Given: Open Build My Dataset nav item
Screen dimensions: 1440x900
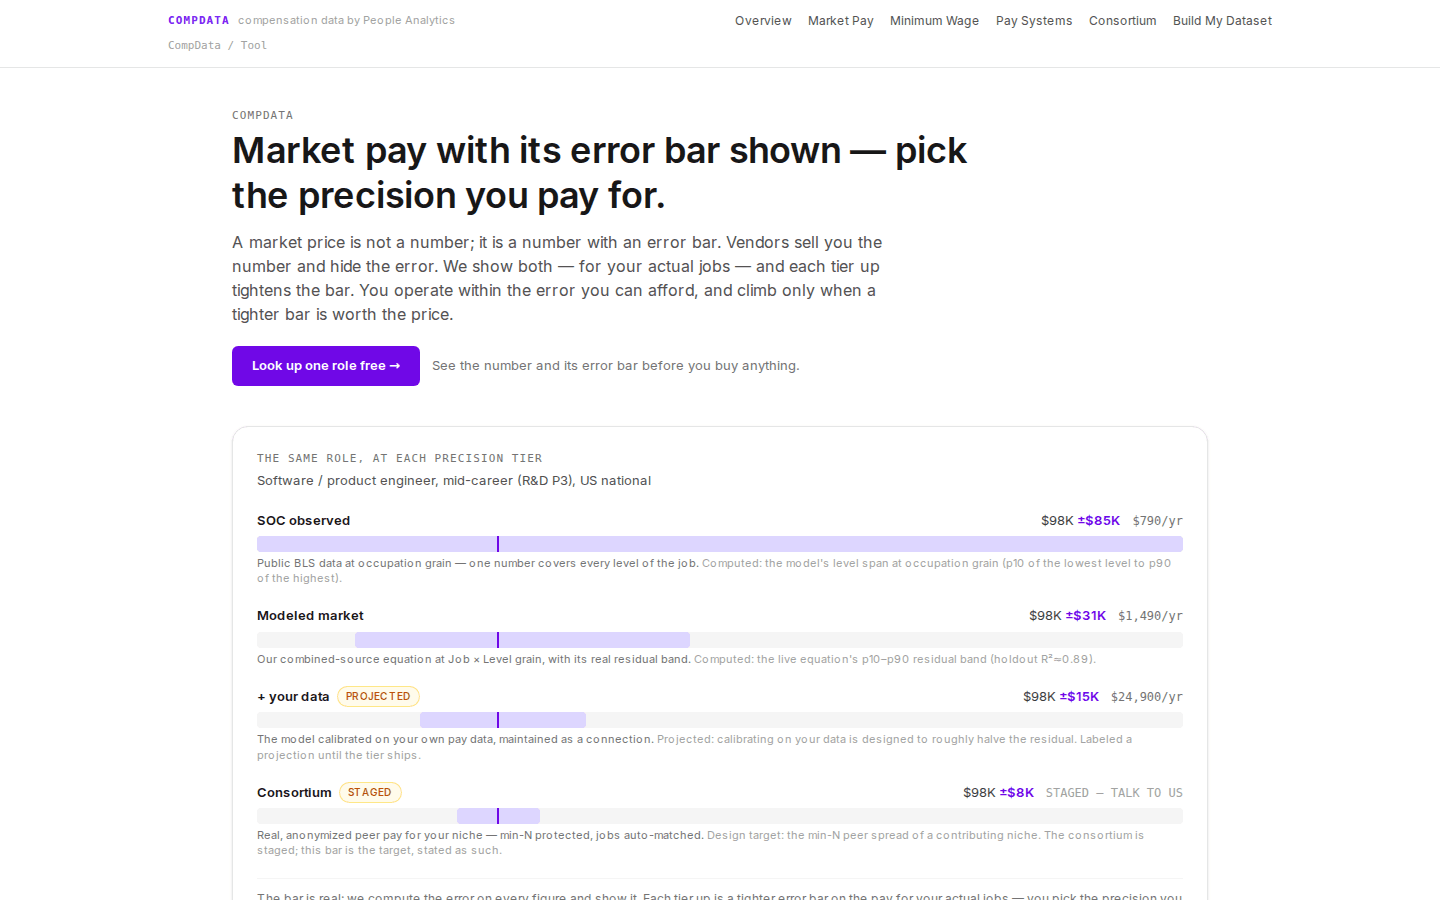Looking at the screenshot, I should [x=1223, y=21].
